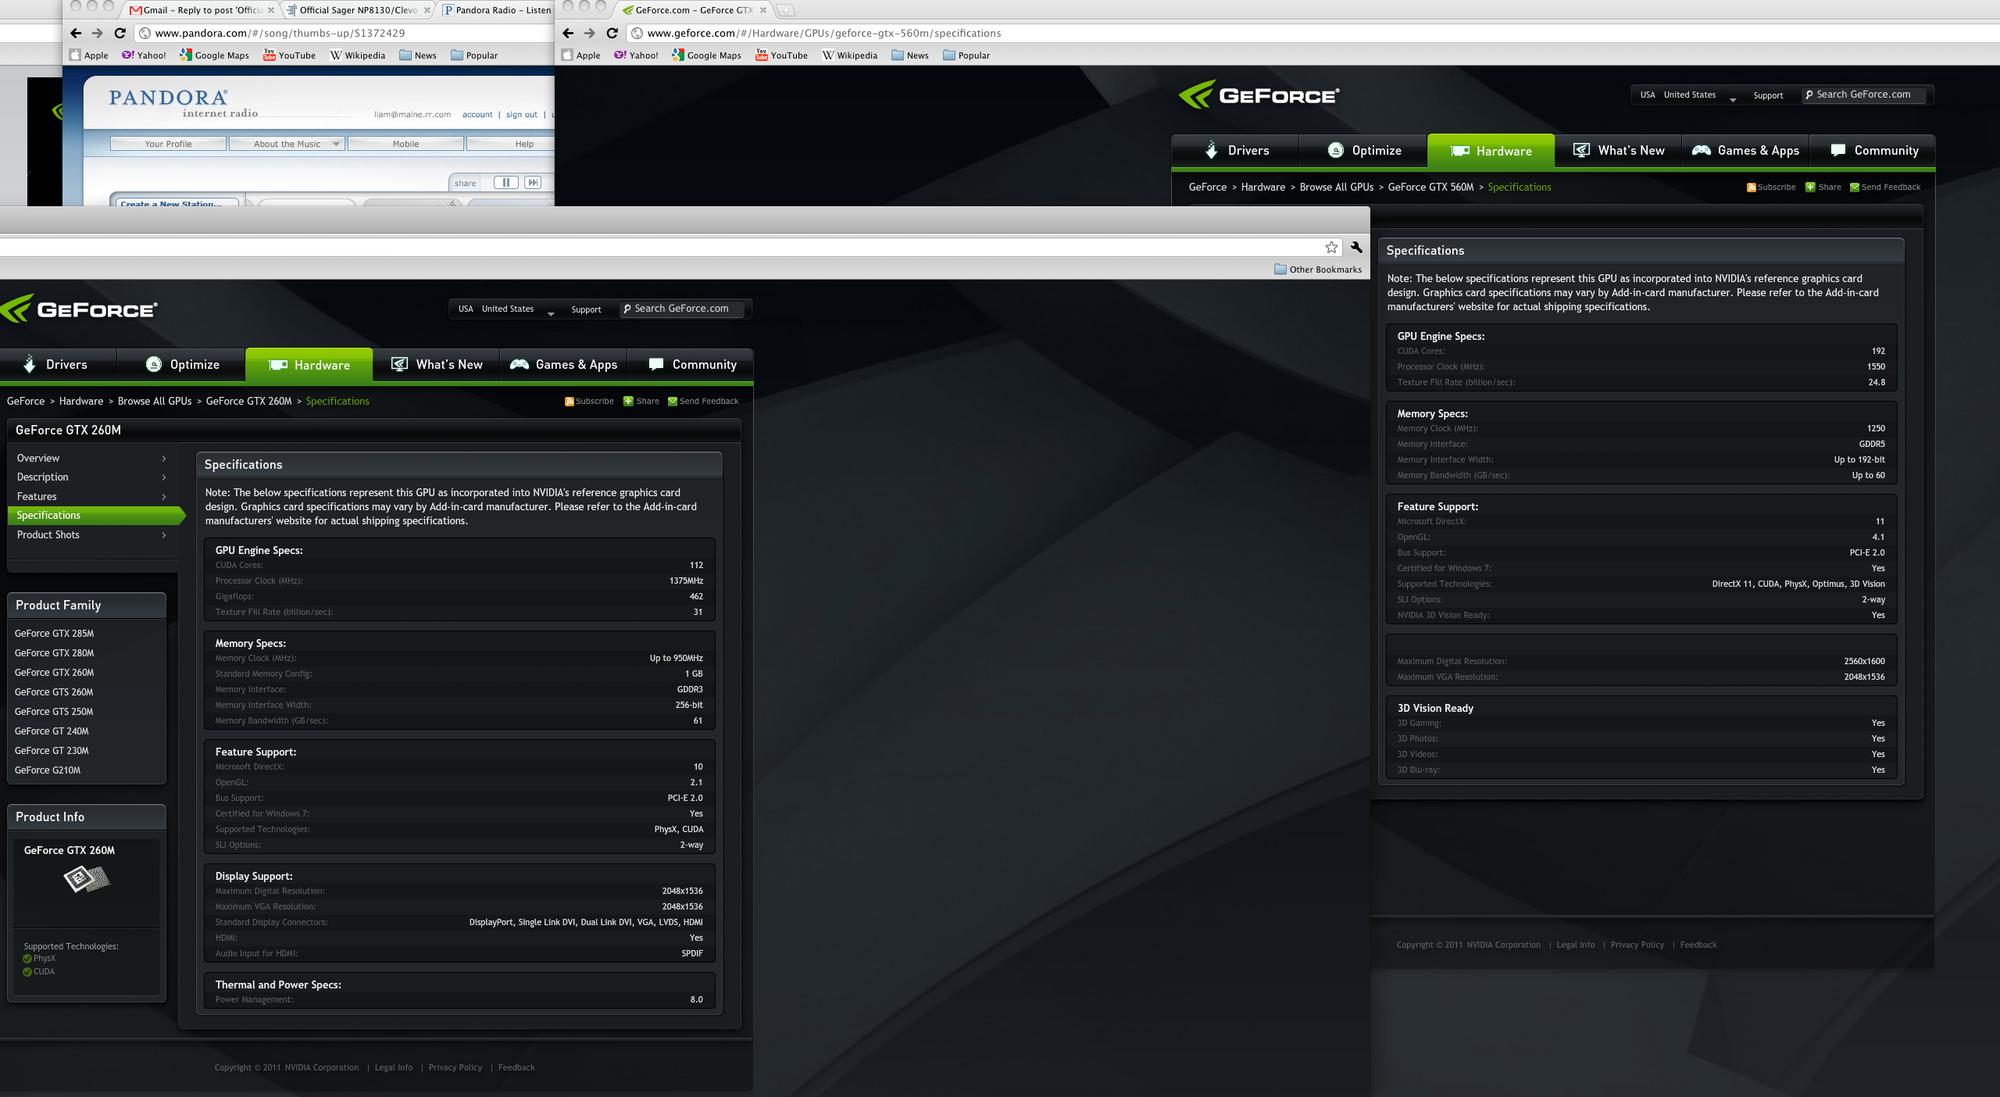This screenshot has width=2000, height=1097.
Task: Click Share on the GTX 260M page
Action: (x=641, y=401)
